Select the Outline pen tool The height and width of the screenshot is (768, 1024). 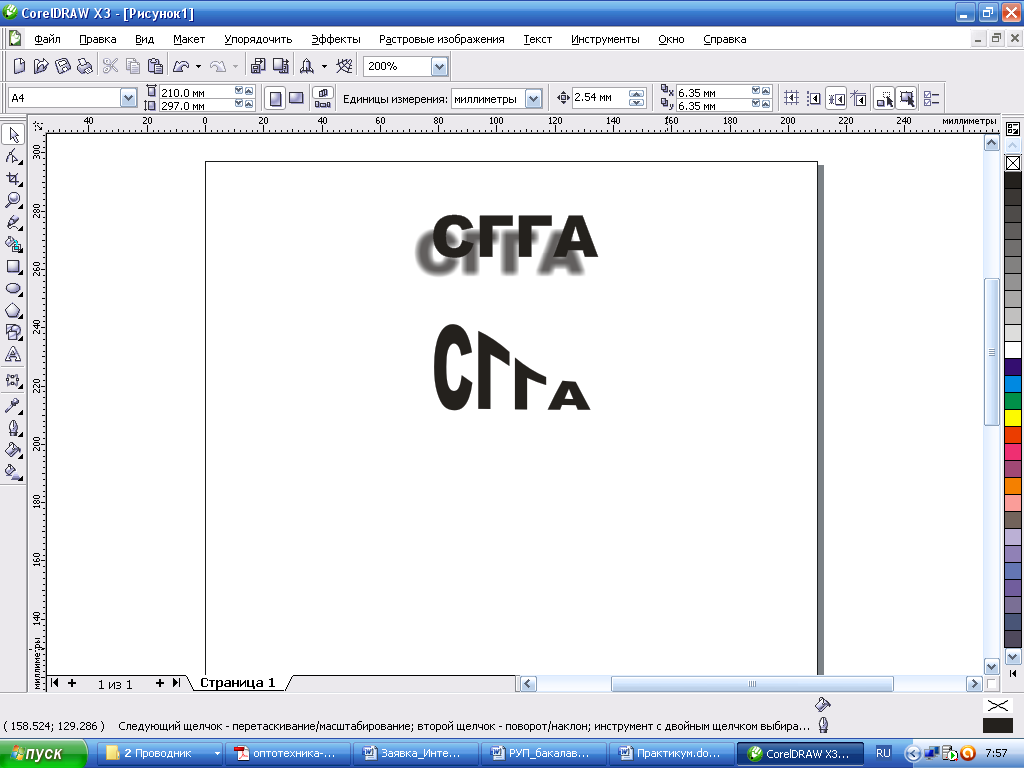(13, 428)
